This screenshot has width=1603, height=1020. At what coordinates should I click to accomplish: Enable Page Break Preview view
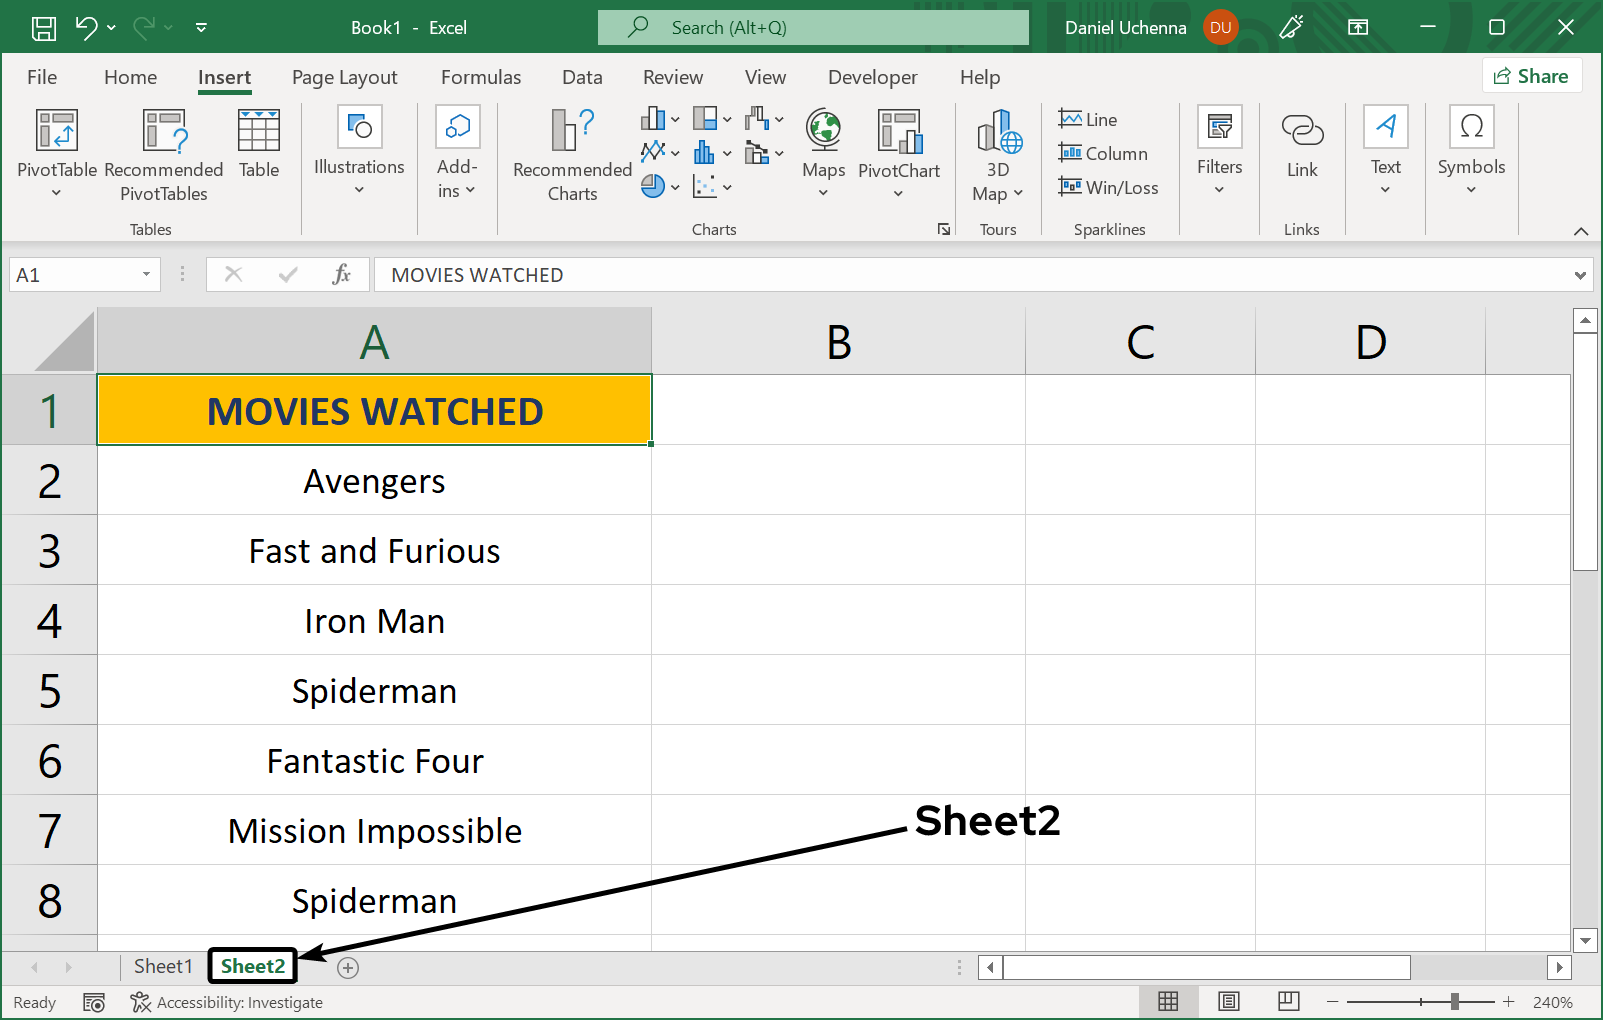coord(1288,1001)
